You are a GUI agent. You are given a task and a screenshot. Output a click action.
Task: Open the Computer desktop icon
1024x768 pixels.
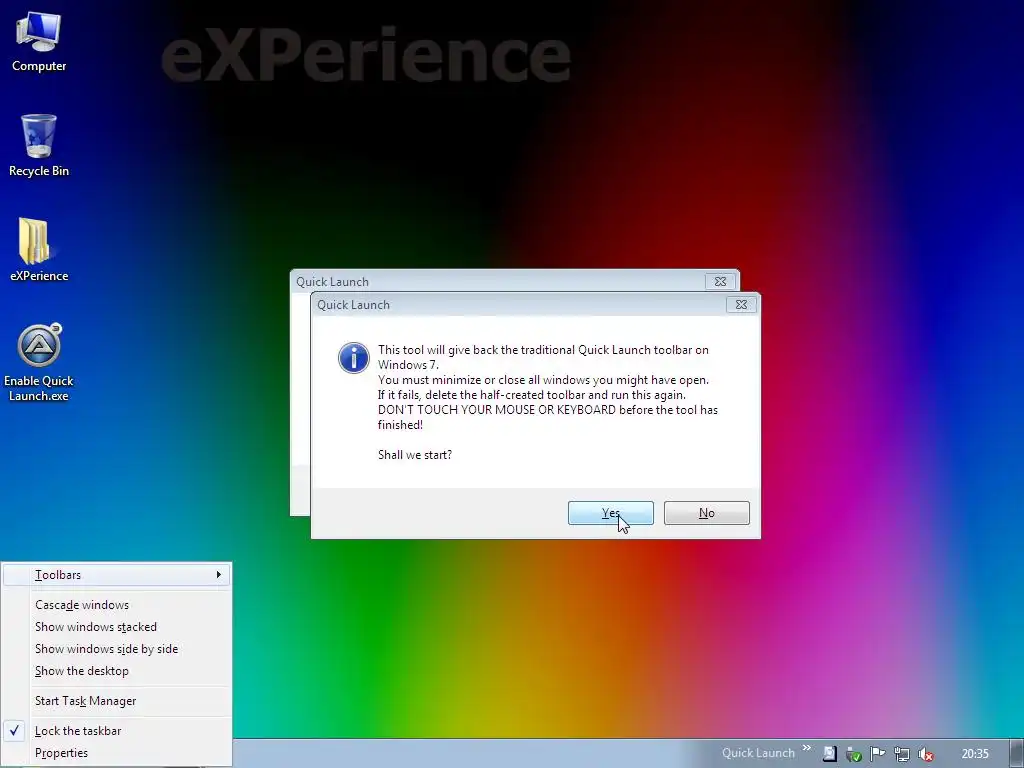(x=39, y=42)
